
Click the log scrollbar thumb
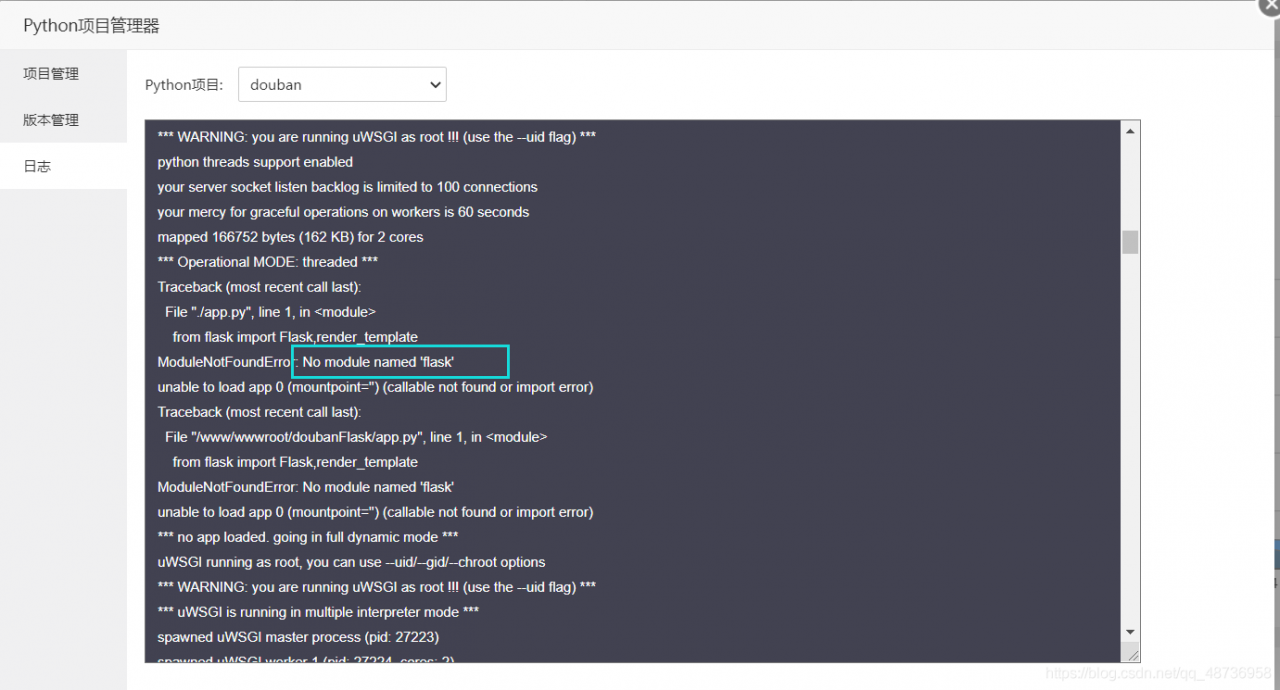(1130, 242)
